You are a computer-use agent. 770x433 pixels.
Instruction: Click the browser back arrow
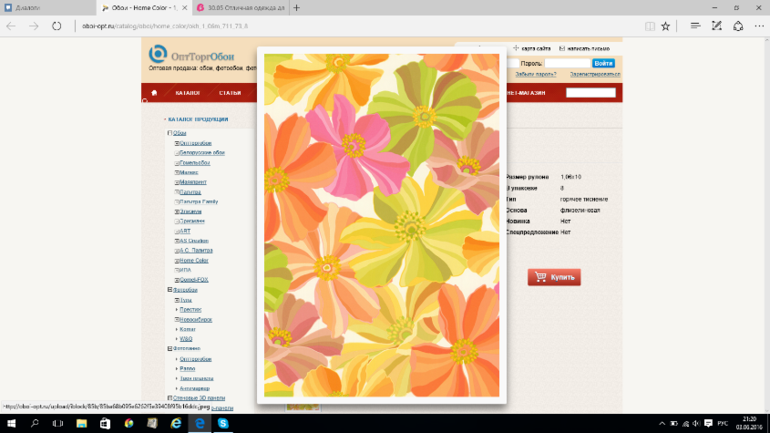tap(12, 26)
